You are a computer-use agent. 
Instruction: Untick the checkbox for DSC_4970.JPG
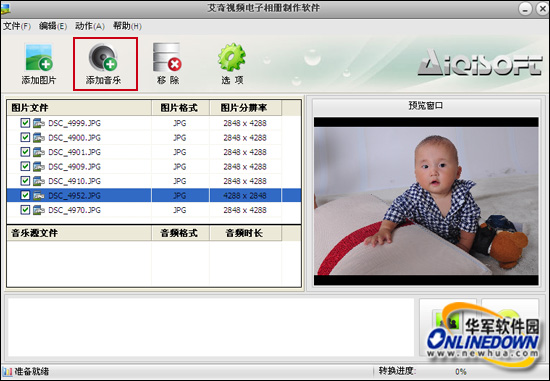coord(25,210)
